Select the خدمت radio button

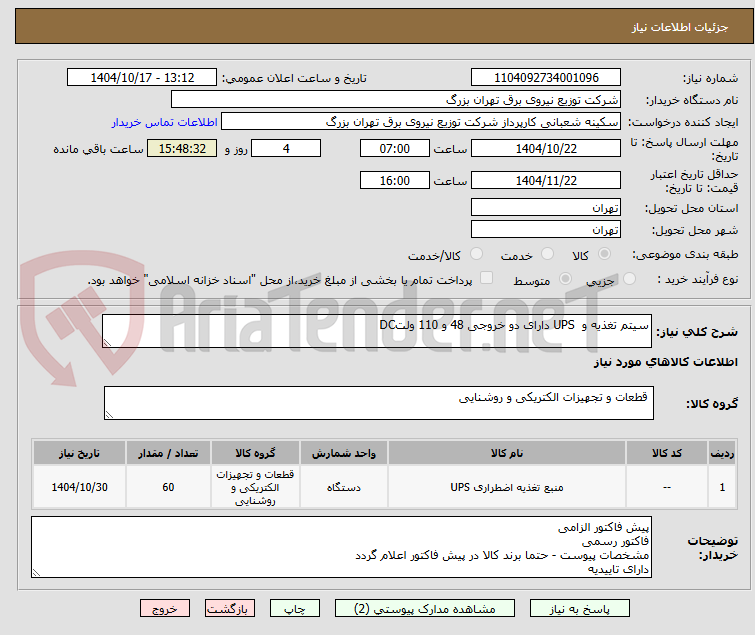547,254
